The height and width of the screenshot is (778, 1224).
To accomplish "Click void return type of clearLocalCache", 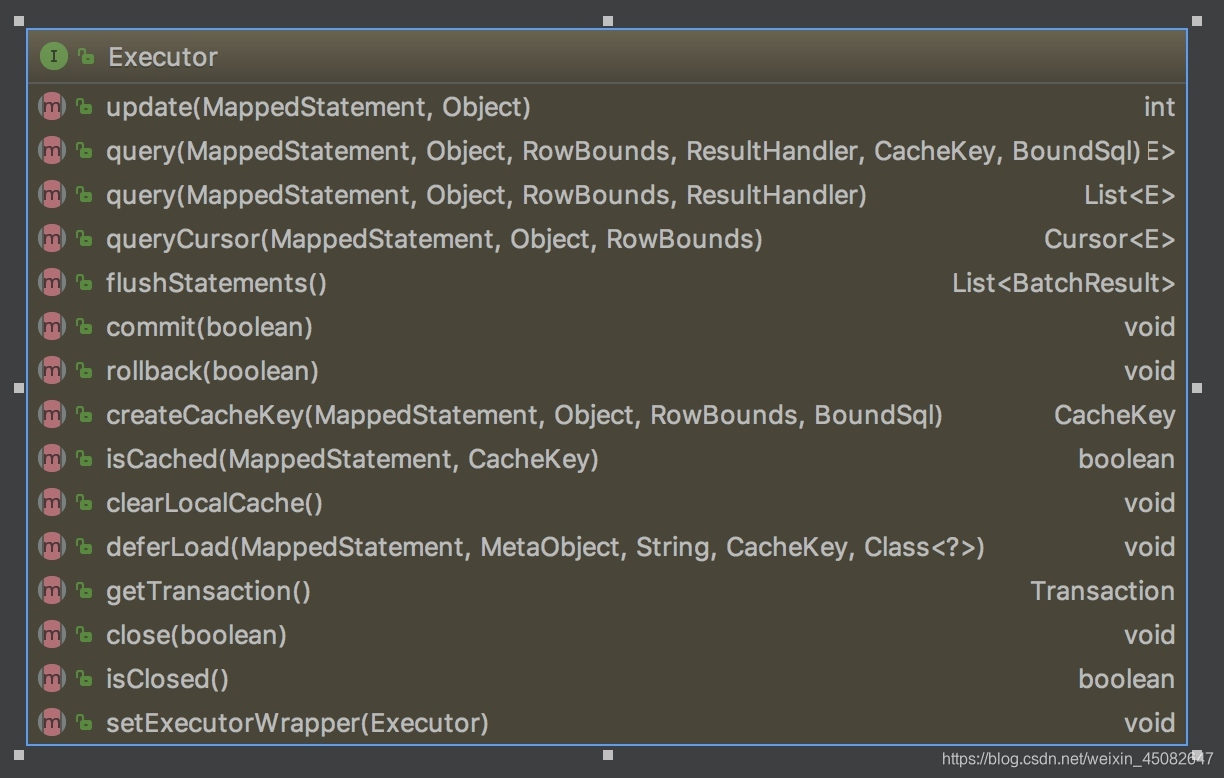I will pyautogui.click(x=1150, y=503).
